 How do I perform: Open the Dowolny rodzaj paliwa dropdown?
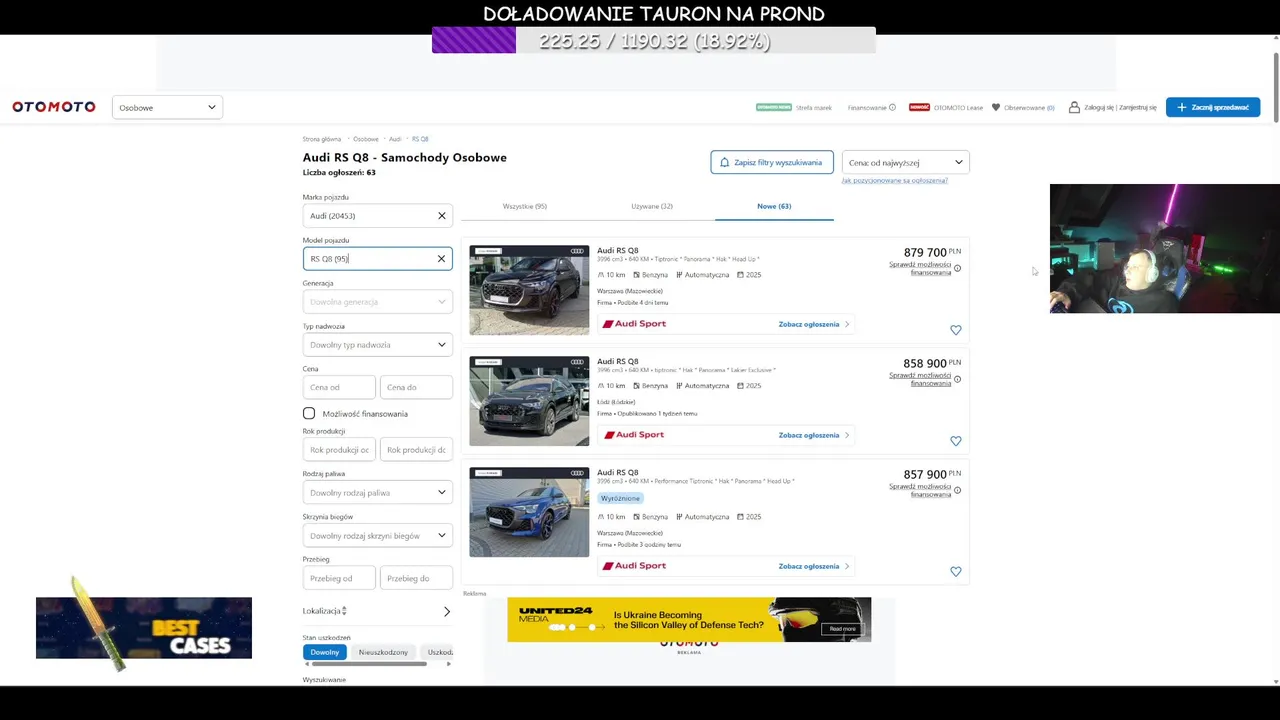377,493
